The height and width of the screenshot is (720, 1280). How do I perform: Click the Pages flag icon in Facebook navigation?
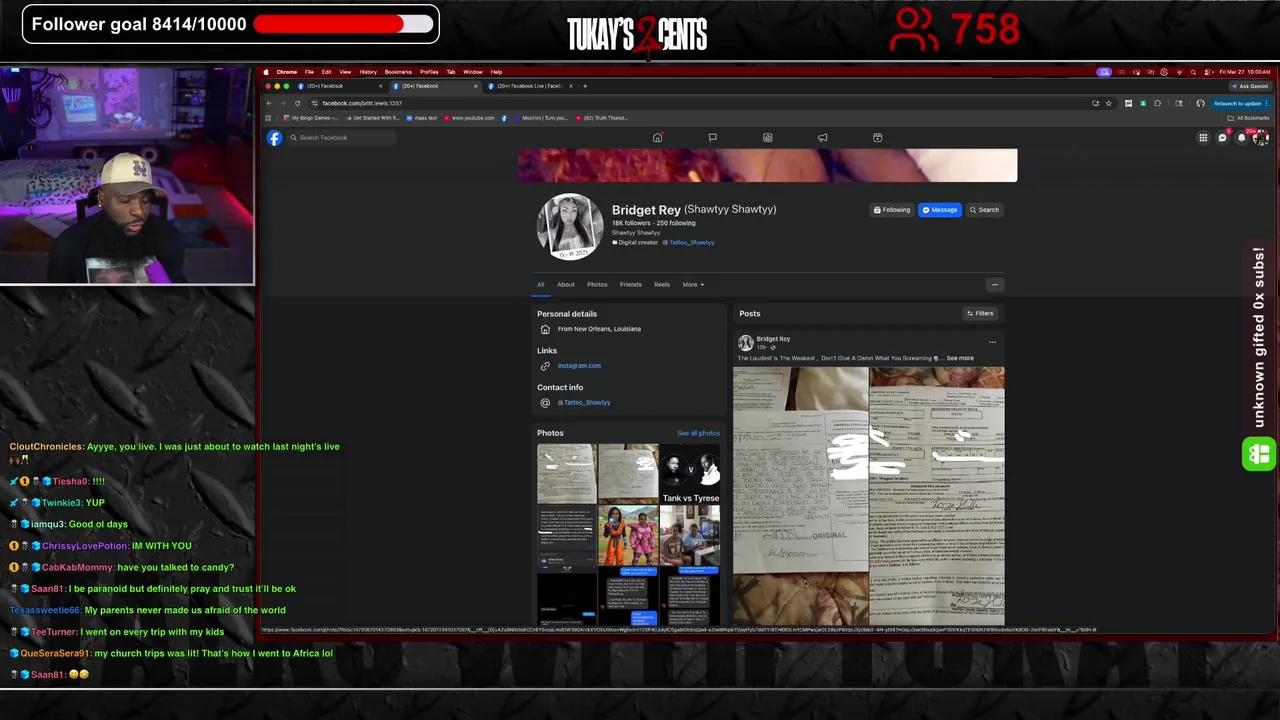[x=712, y=138]
